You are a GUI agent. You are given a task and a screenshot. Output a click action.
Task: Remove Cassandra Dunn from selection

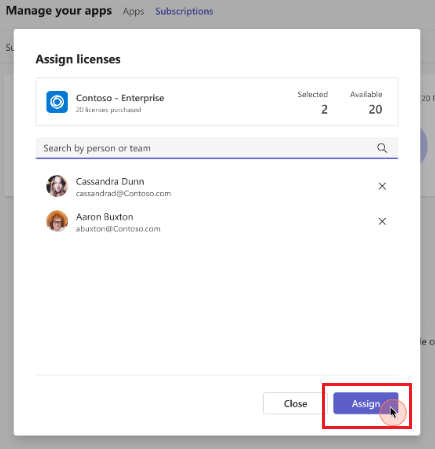(x=382, y=186)
